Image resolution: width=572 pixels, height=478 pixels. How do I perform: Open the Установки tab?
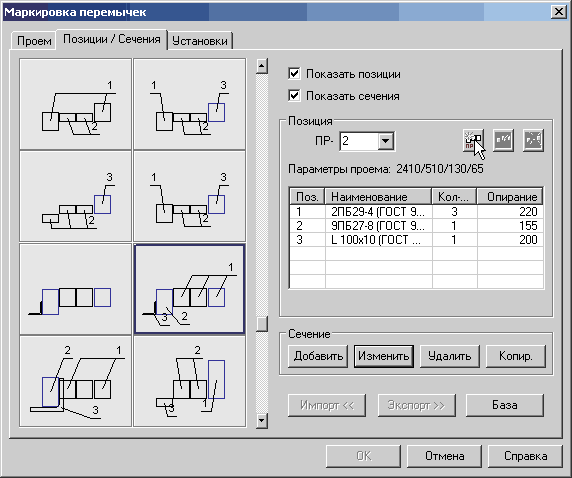tap(200, 41)
